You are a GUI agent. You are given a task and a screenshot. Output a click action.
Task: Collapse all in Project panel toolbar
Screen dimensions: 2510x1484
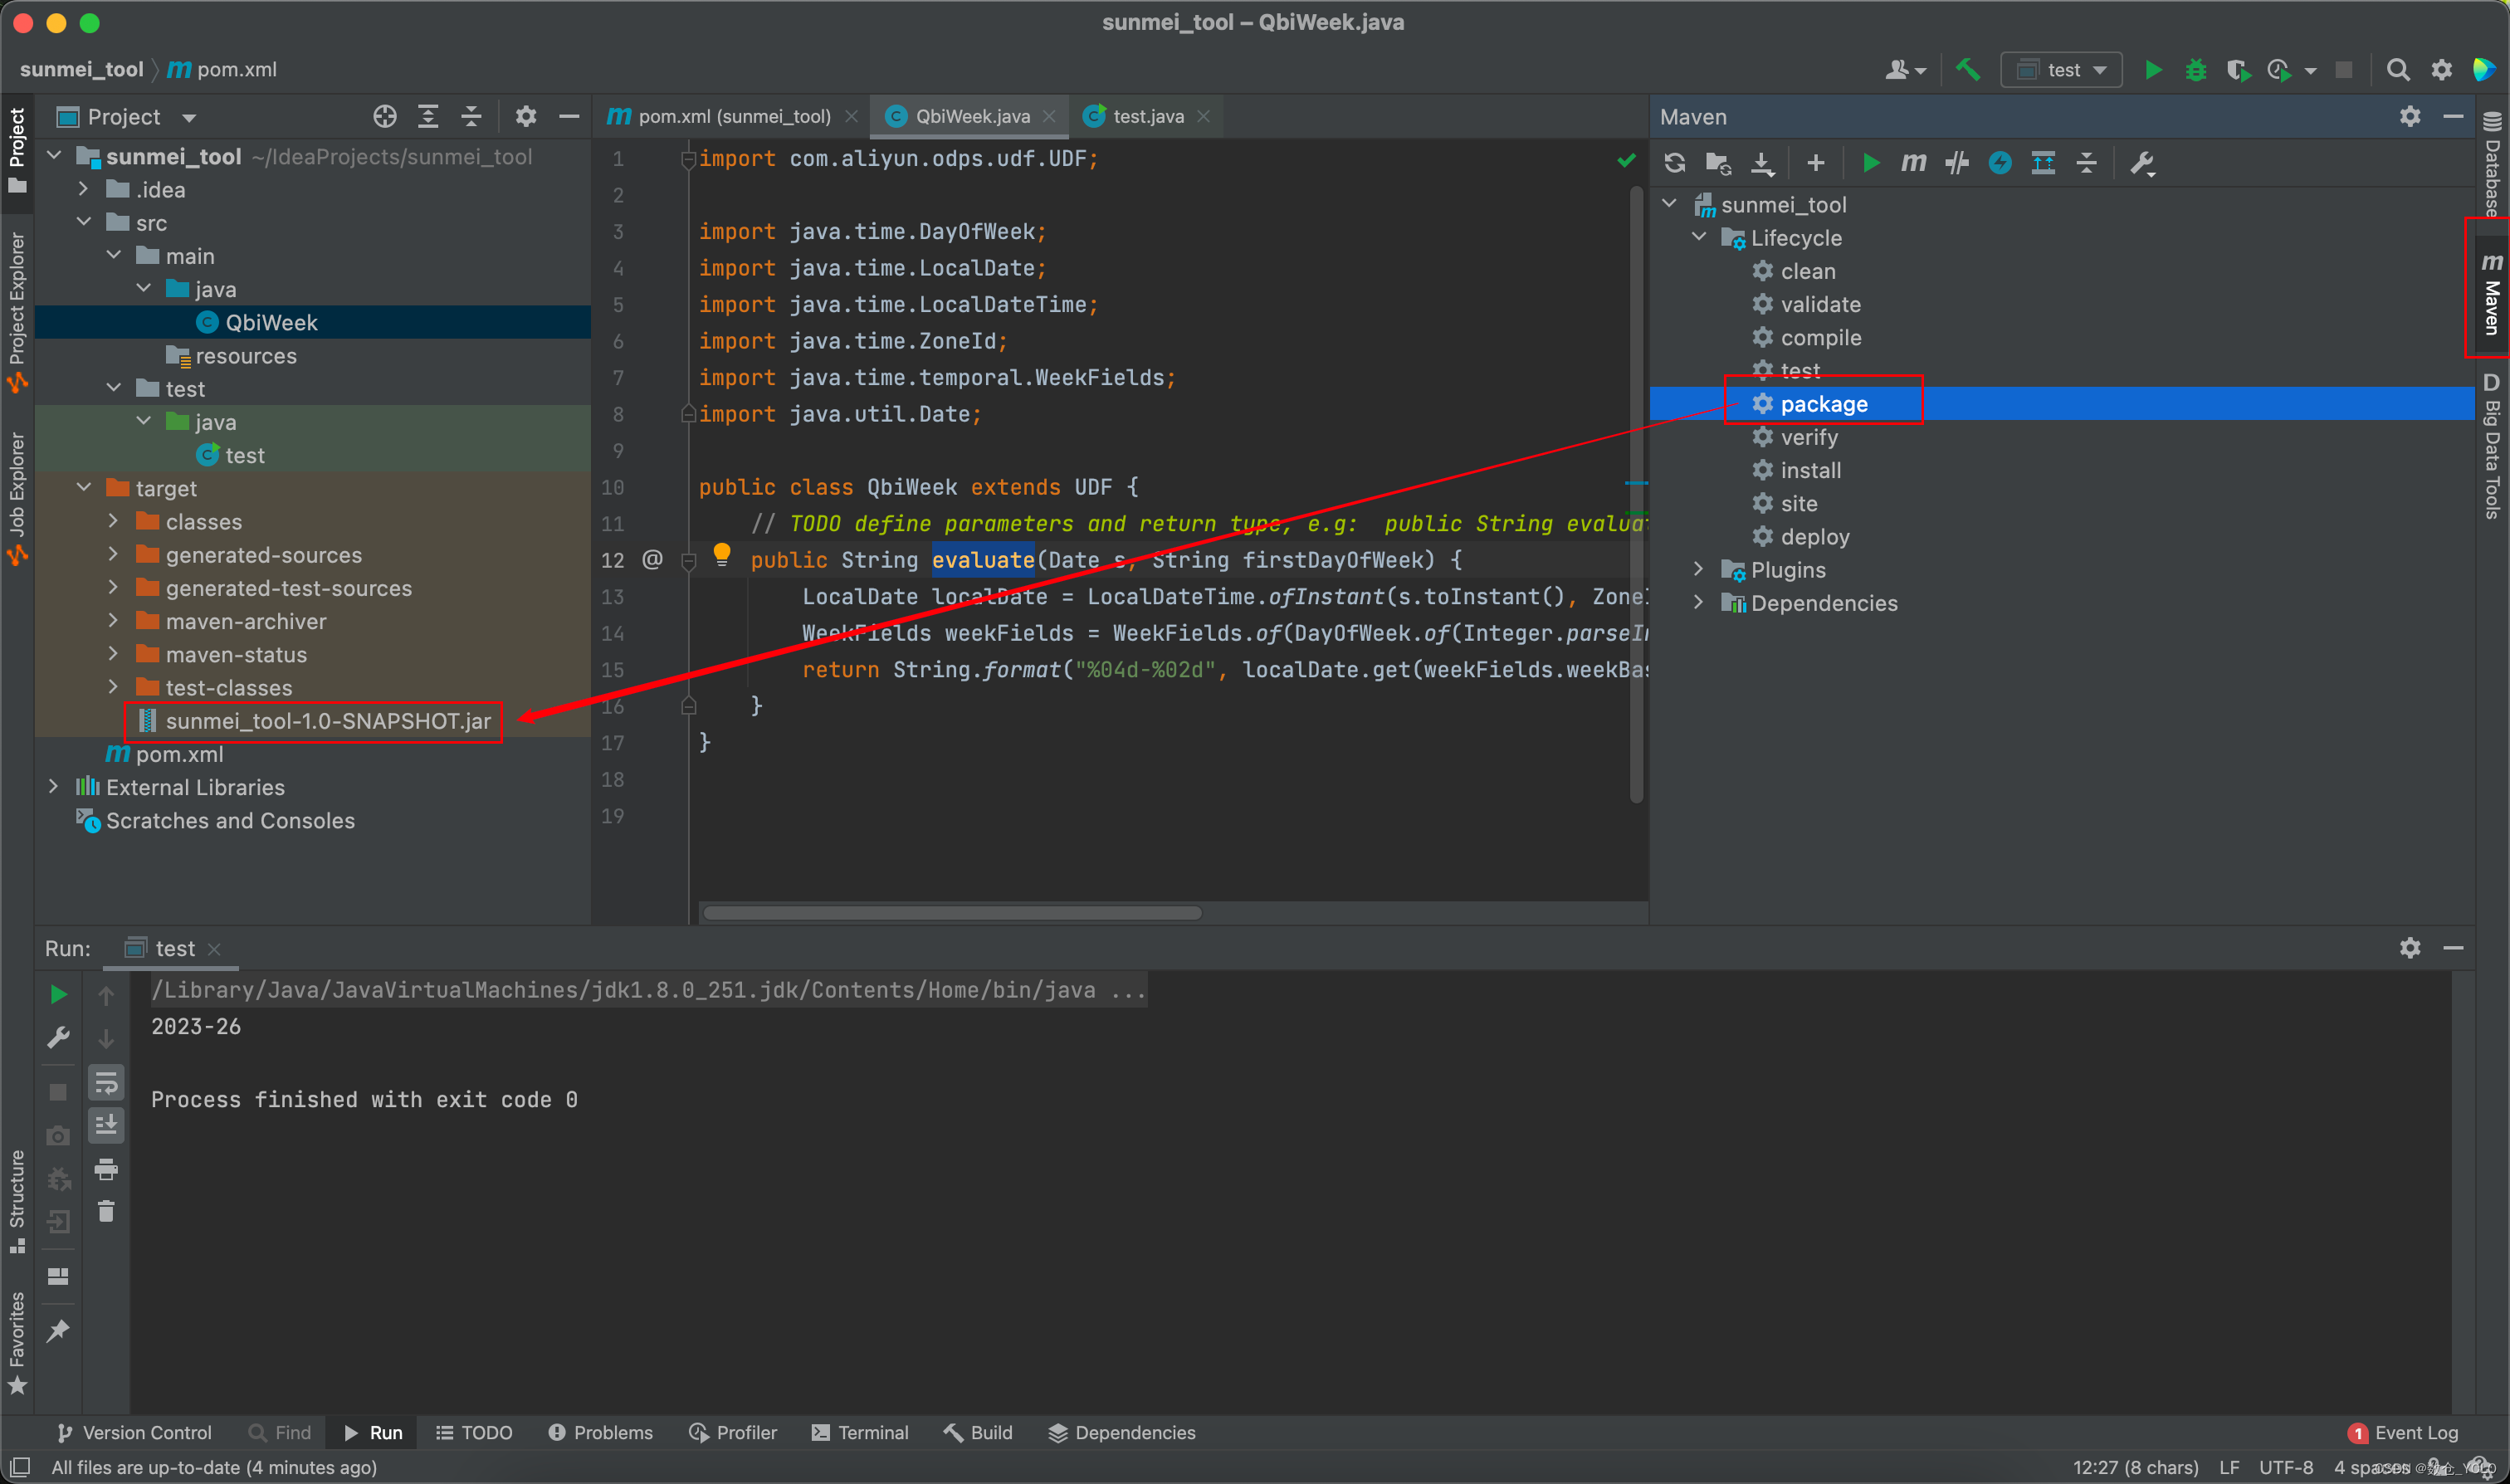tap(471, 117)
